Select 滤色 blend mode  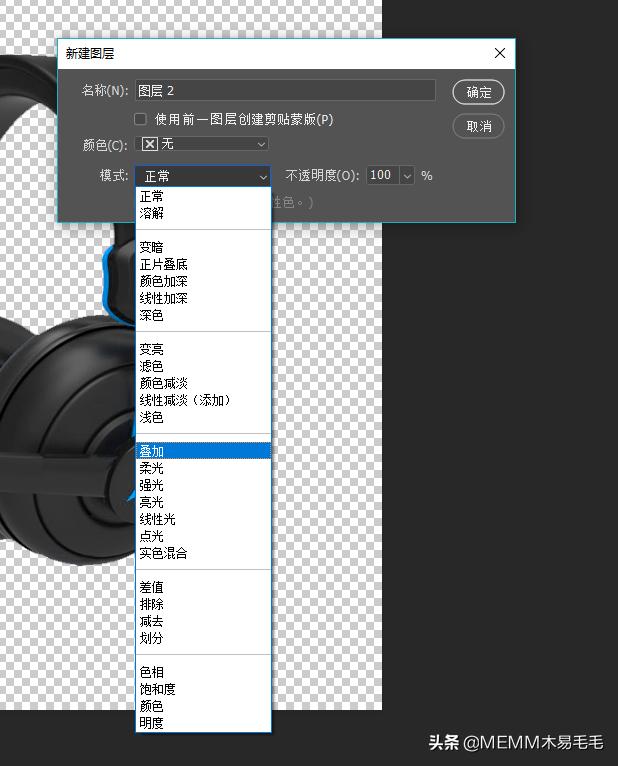click(x=203, y=366)
